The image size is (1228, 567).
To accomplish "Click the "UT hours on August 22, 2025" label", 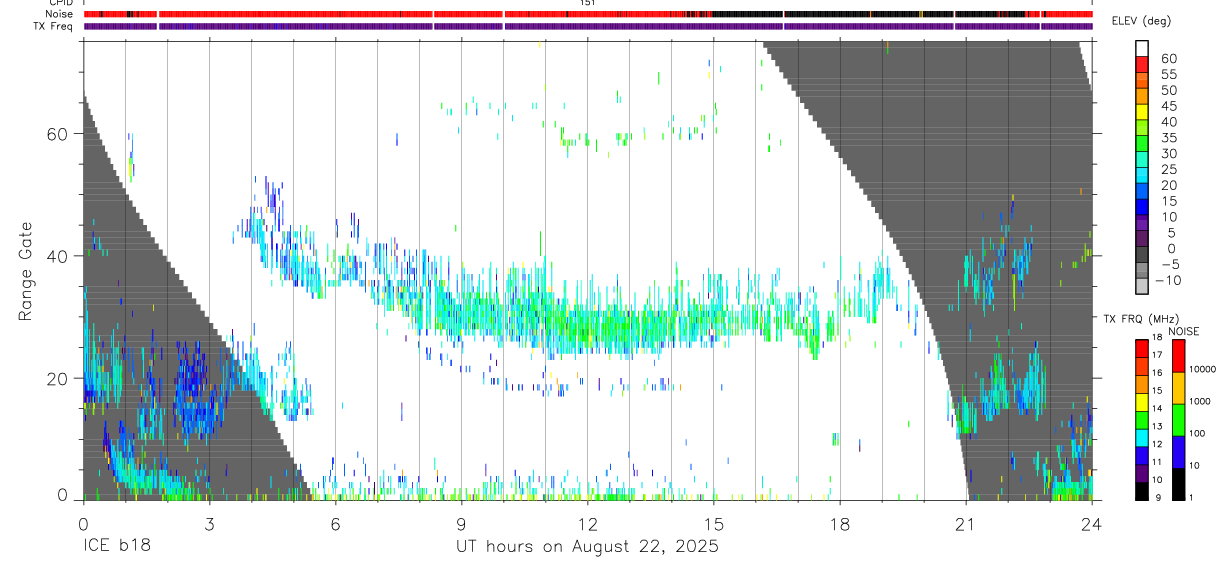I will [588, 547].
